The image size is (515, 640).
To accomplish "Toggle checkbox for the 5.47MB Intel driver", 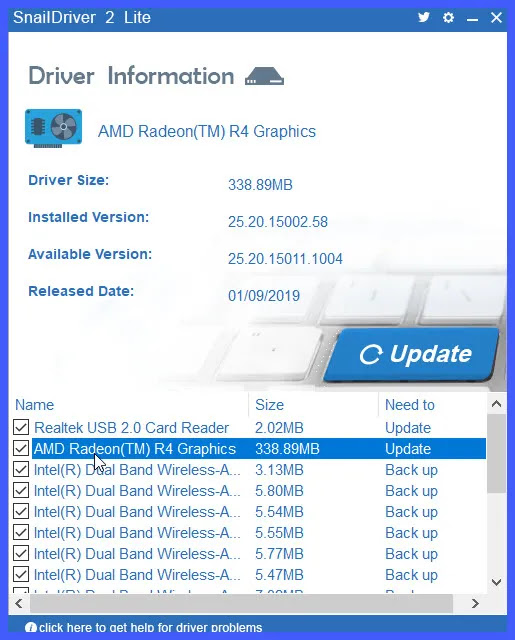I will point(21,575).
